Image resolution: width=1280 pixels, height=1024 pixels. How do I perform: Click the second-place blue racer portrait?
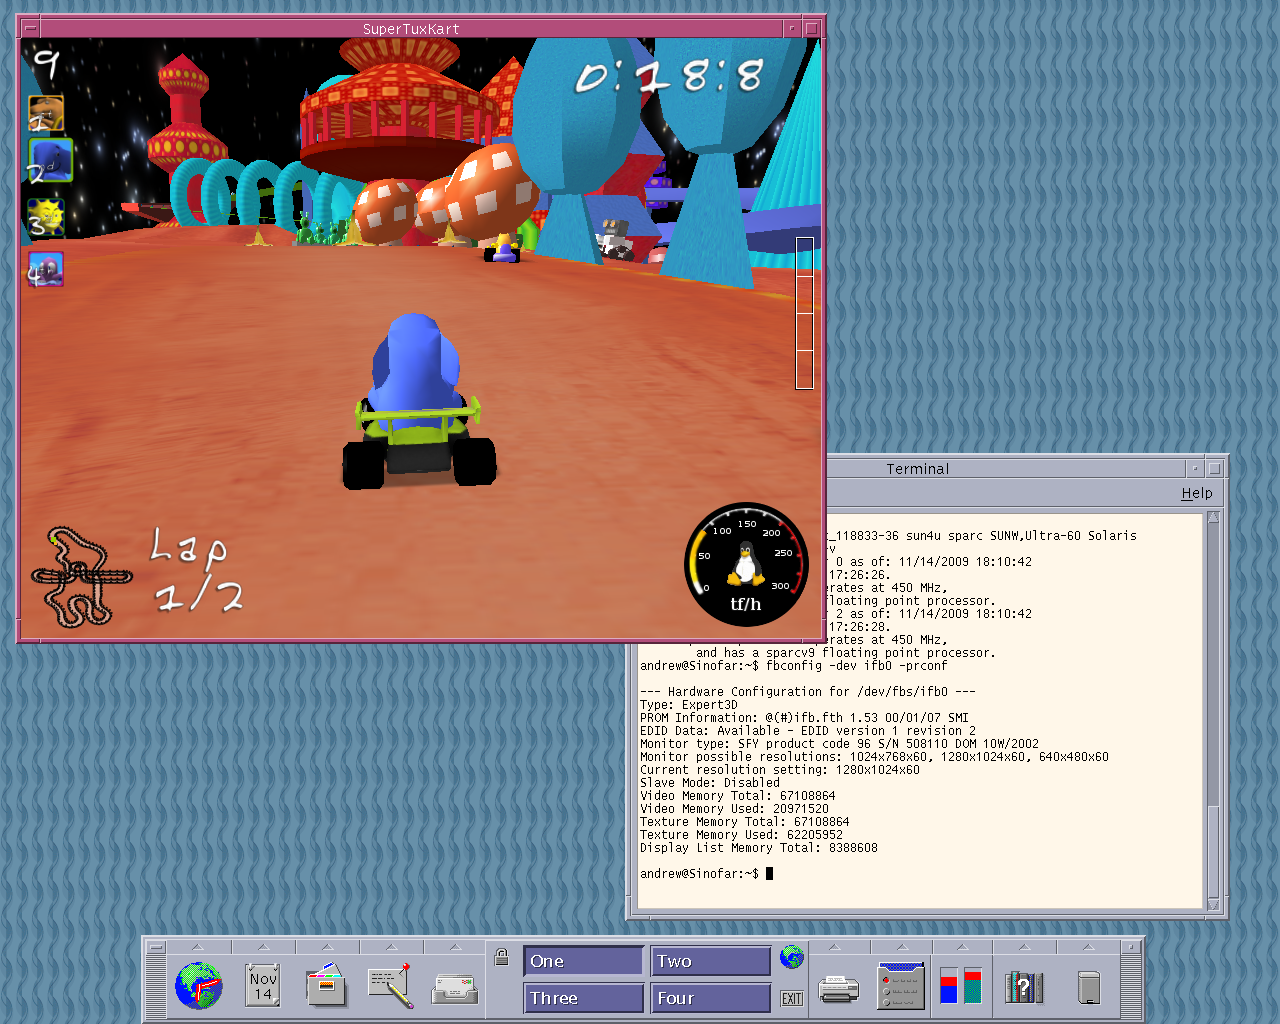pyautogui.click(x=50, y=160)
